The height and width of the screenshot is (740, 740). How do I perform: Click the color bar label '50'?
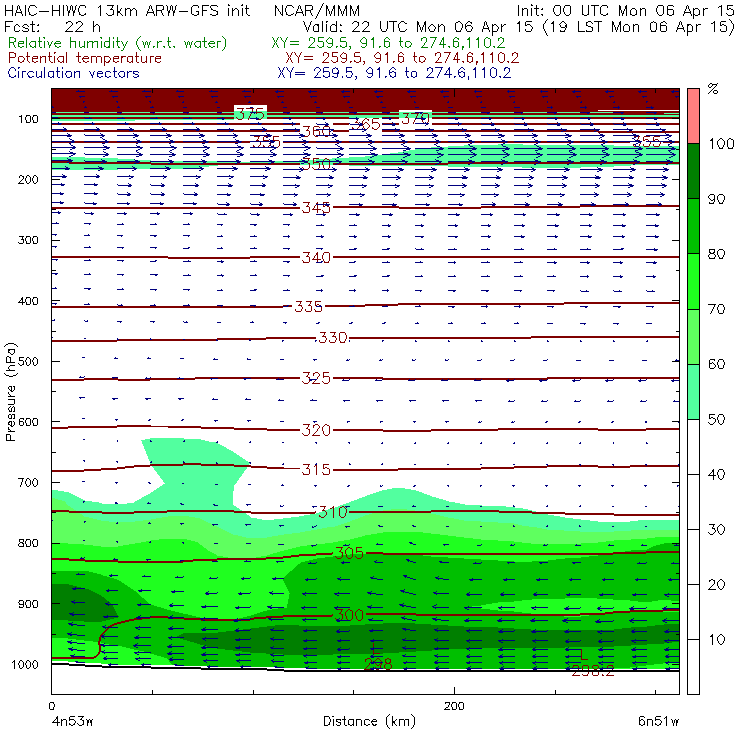[x=716, y=420]
